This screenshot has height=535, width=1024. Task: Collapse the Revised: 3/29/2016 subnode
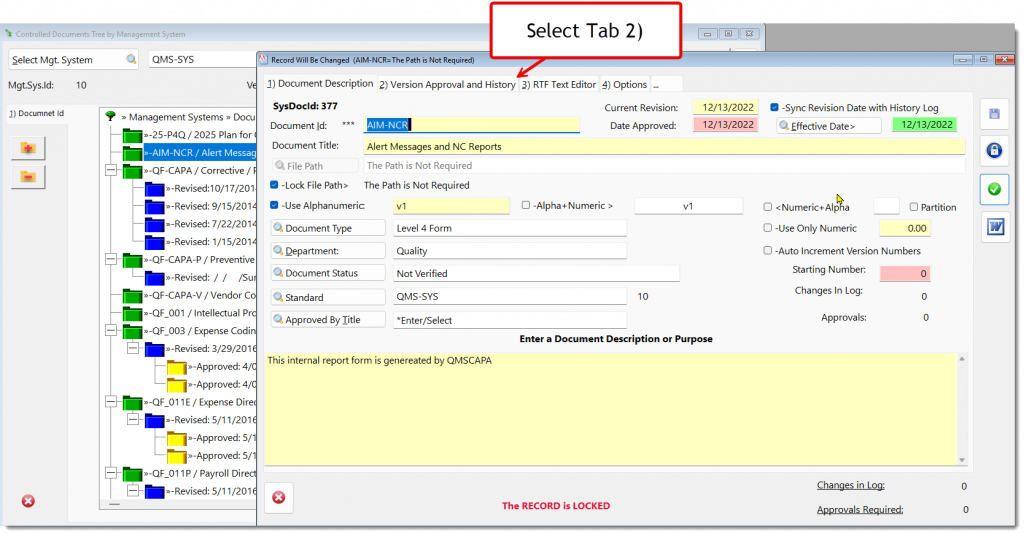point(133,349)
